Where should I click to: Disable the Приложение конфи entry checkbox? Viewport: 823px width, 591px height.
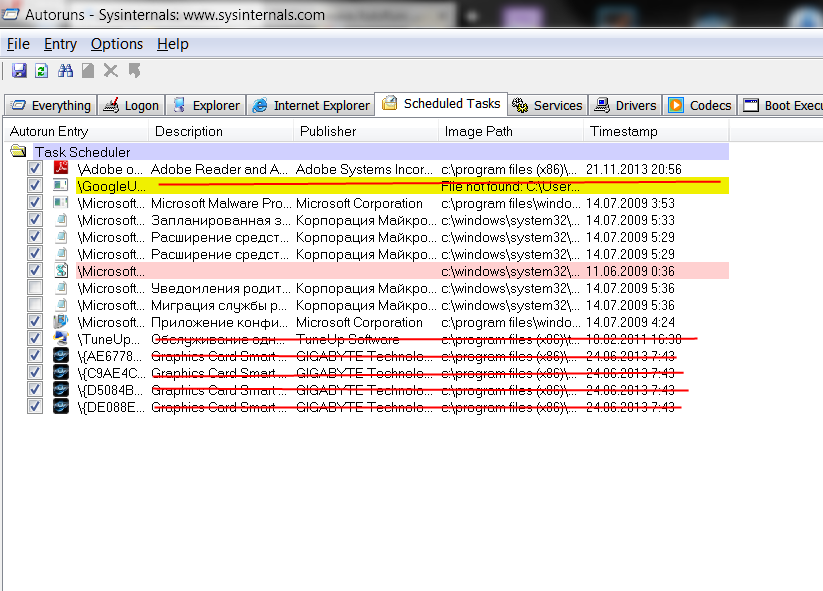(35, 322)
